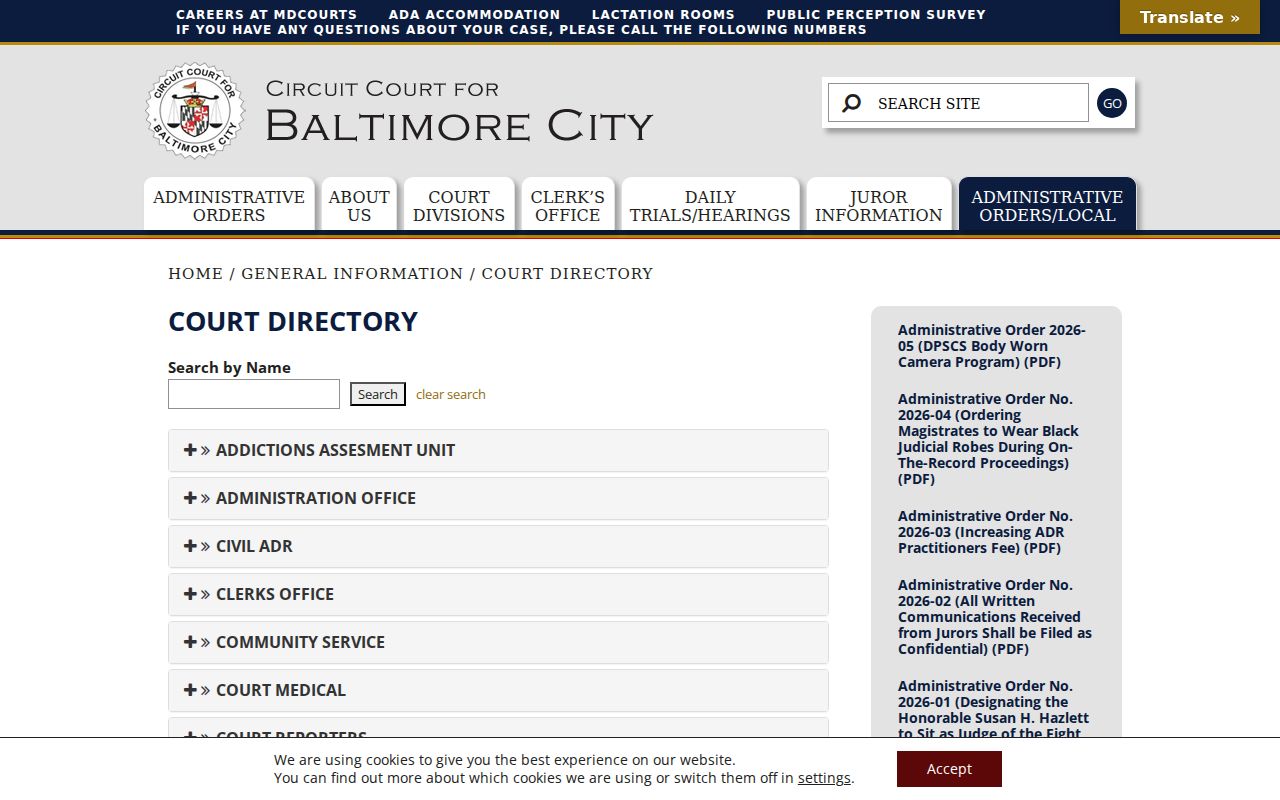Expand plus icon for Court Medical
This screenshot has width=1280, height=800.
(190, 690)
